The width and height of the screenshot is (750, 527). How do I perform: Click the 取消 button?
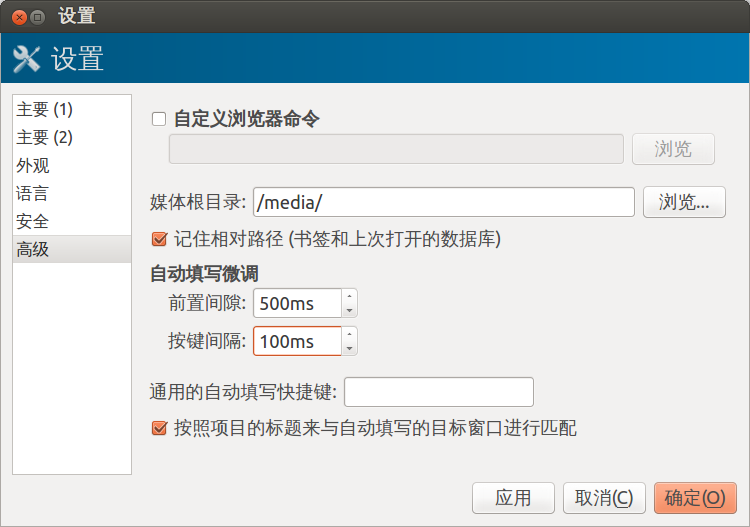[x=604, y=498]
